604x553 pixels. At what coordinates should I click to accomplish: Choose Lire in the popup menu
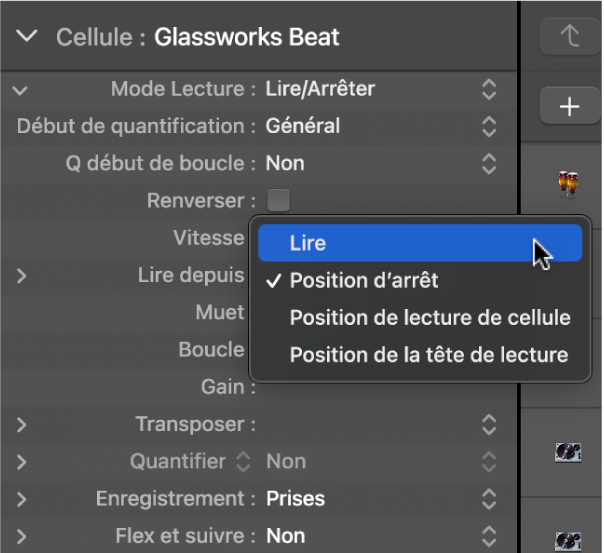(x=420, y=243)
